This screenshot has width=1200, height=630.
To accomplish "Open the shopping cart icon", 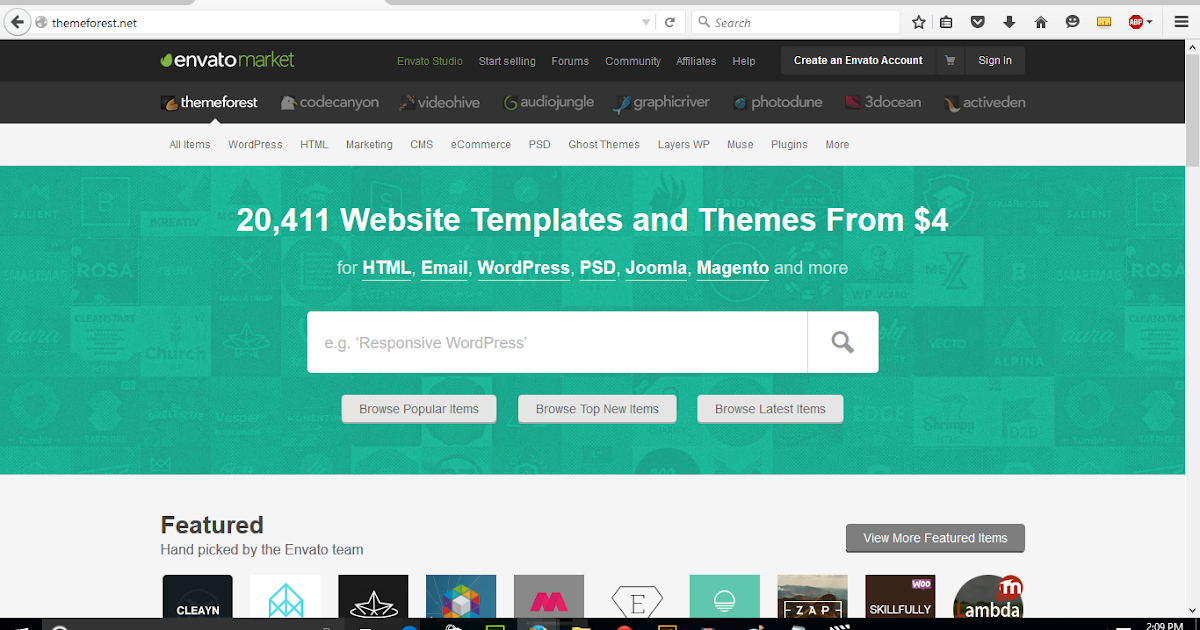I will [x=950, y=60].
